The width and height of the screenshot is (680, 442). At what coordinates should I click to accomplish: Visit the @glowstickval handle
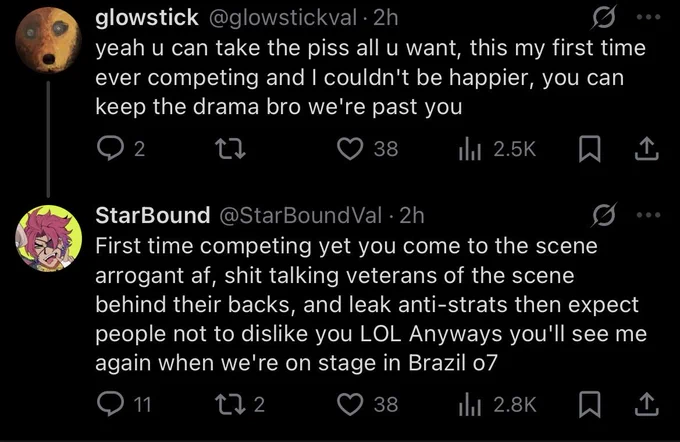coord(283,18)
